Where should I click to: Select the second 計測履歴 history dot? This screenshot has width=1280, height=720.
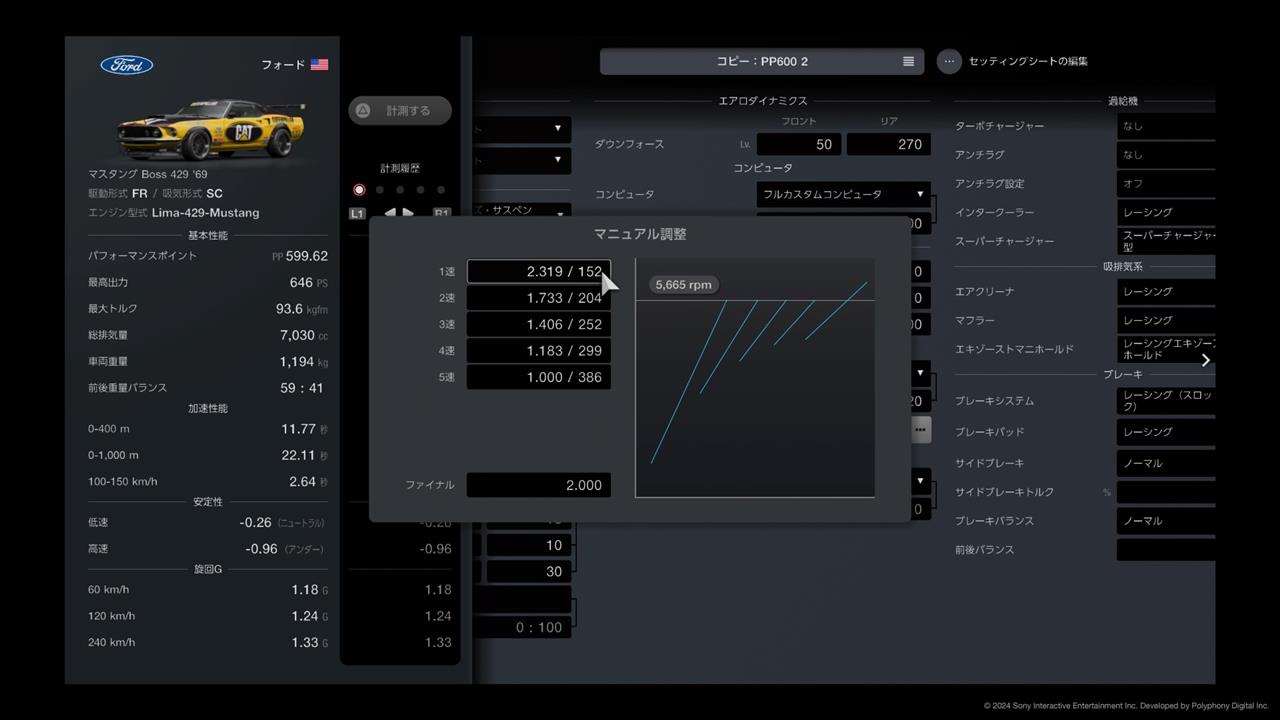click(x=380, y=190)
